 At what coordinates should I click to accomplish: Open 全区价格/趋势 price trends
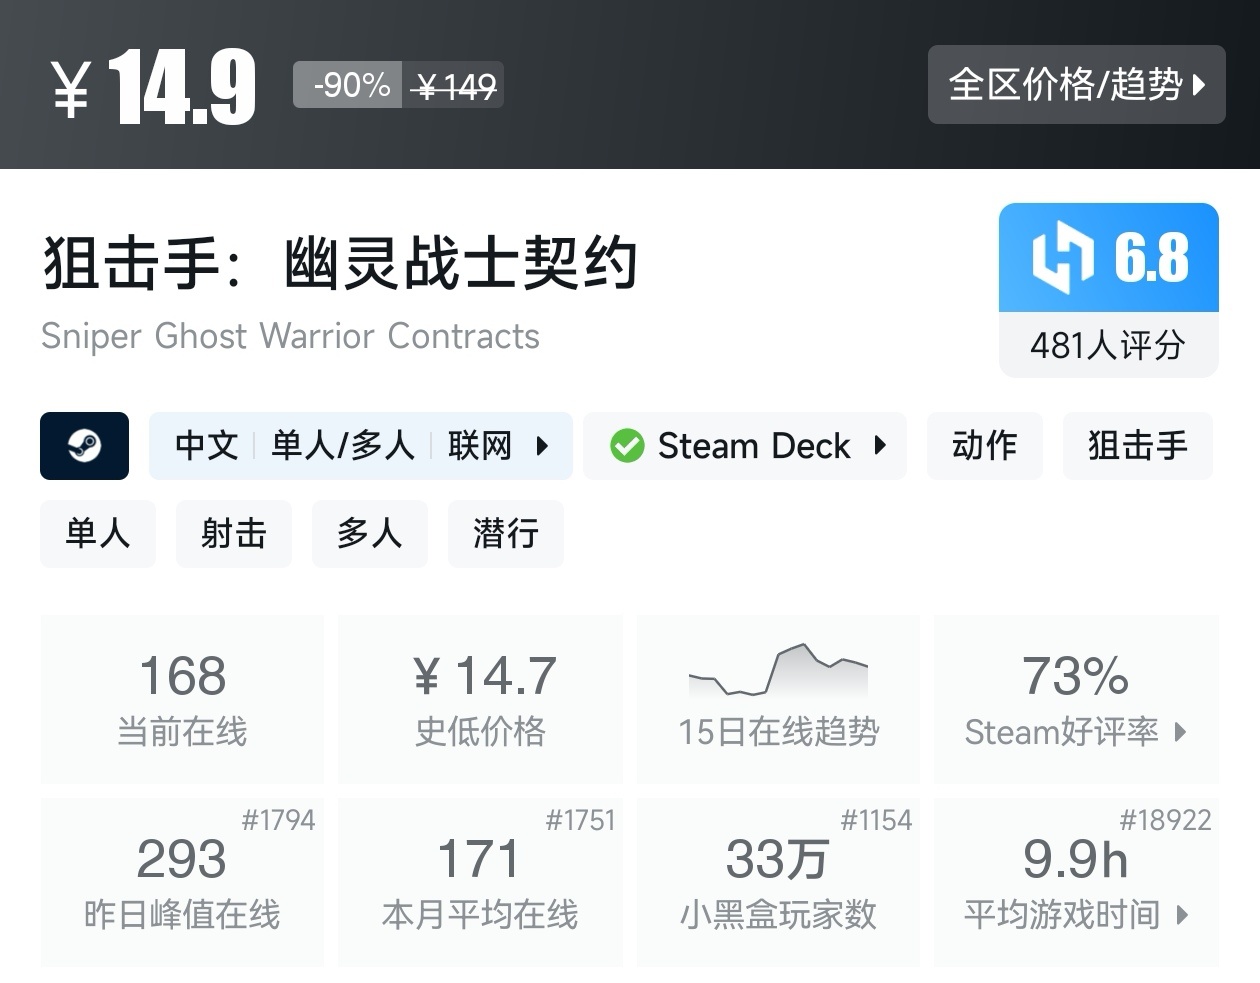click(1076, 85)
